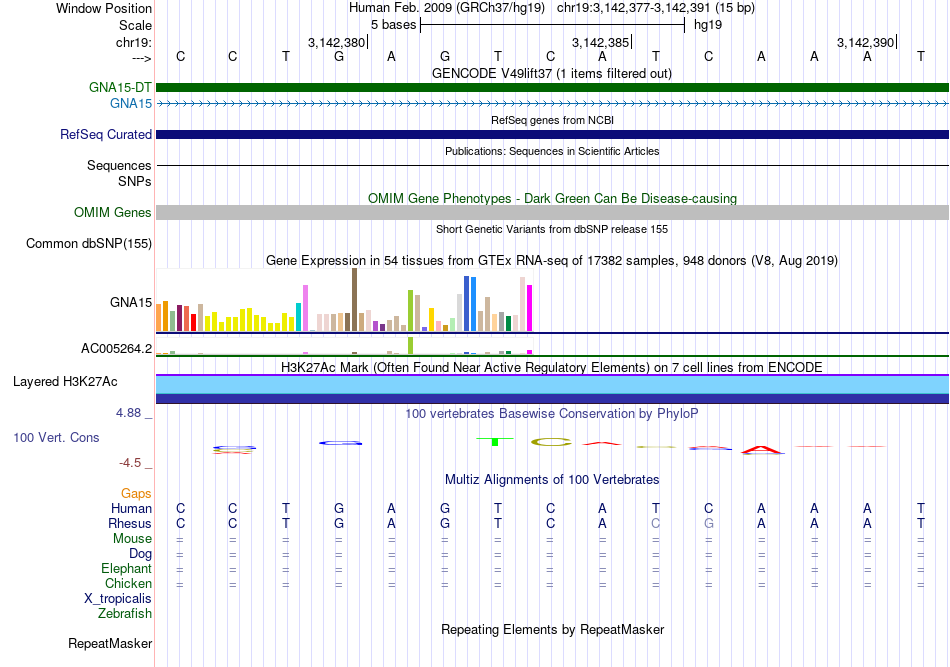Click the Elephant species row label
This screenshot has height=667, width=950.
[x=127, y=568]
